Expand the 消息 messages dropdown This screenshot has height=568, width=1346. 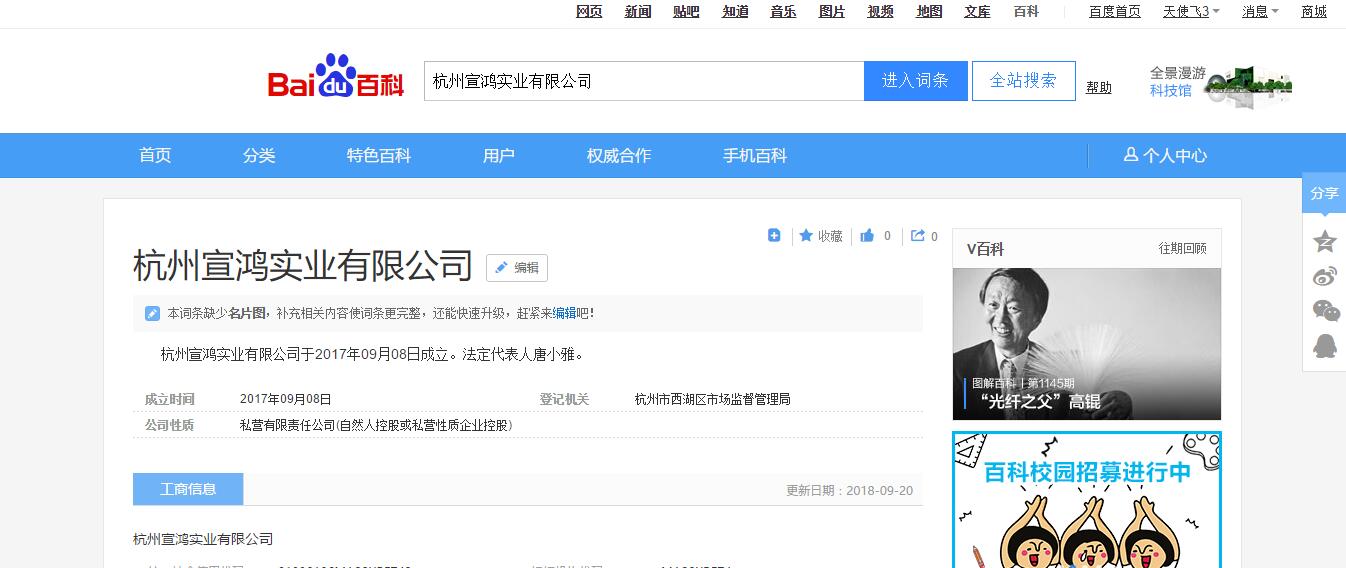tap(1261, 12)
